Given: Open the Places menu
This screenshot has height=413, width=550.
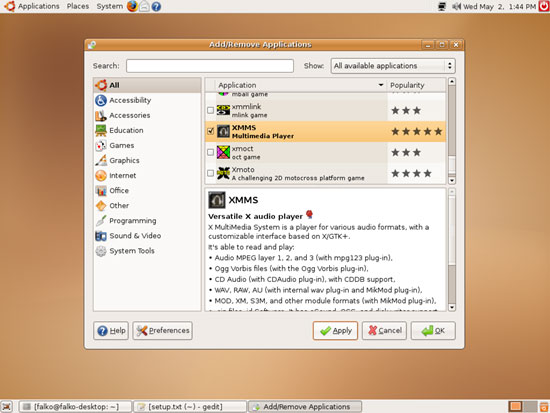Looking at the screenshot, I should tap(78, 6).
